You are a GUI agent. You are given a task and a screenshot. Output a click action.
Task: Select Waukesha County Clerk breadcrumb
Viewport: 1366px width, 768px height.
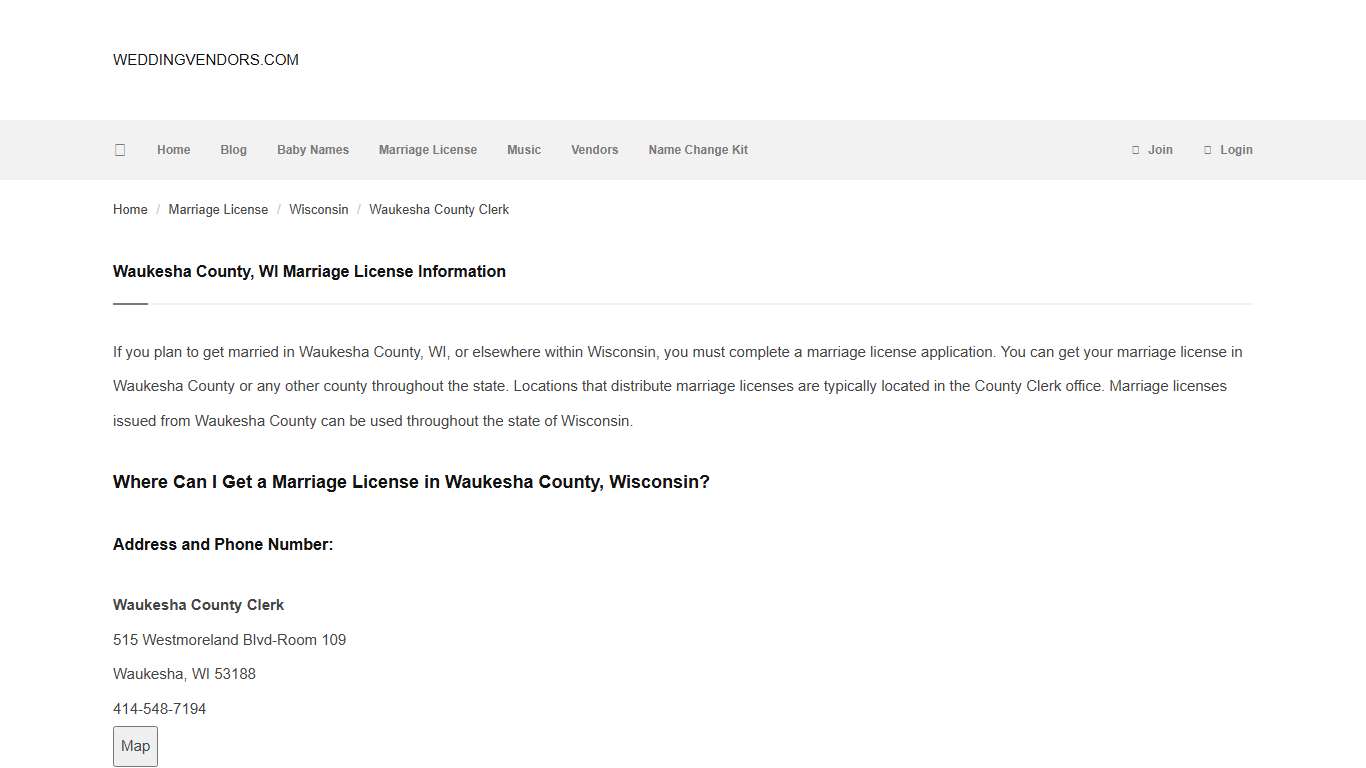438,209
